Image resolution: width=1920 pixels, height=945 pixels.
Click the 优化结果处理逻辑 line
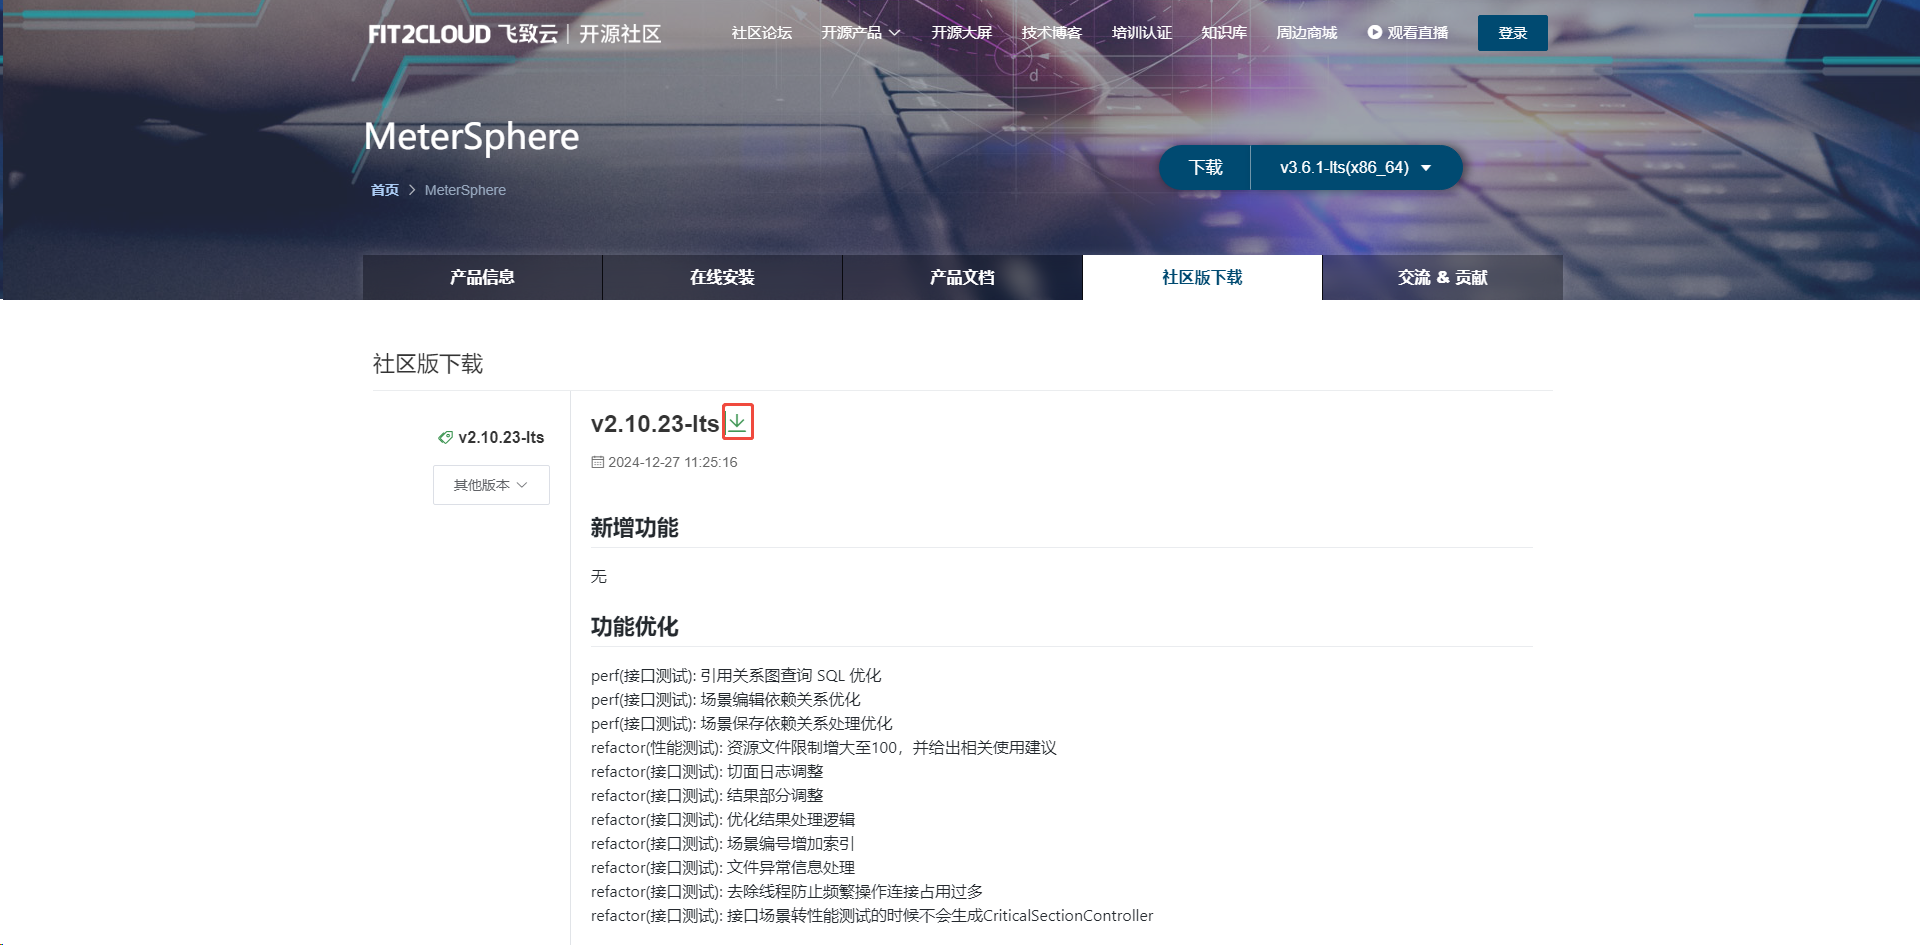[723, 820]
